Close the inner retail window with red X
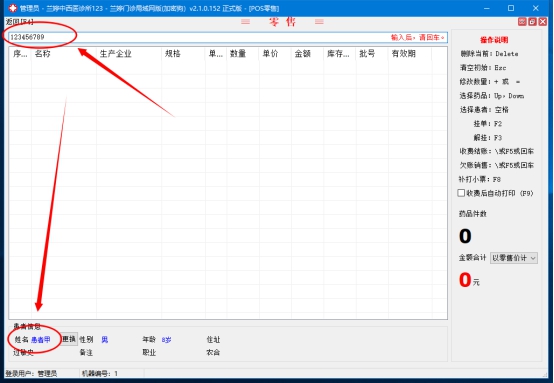Image resolution: width=554 pixels, height=383 pixels. tap(543, 22)
